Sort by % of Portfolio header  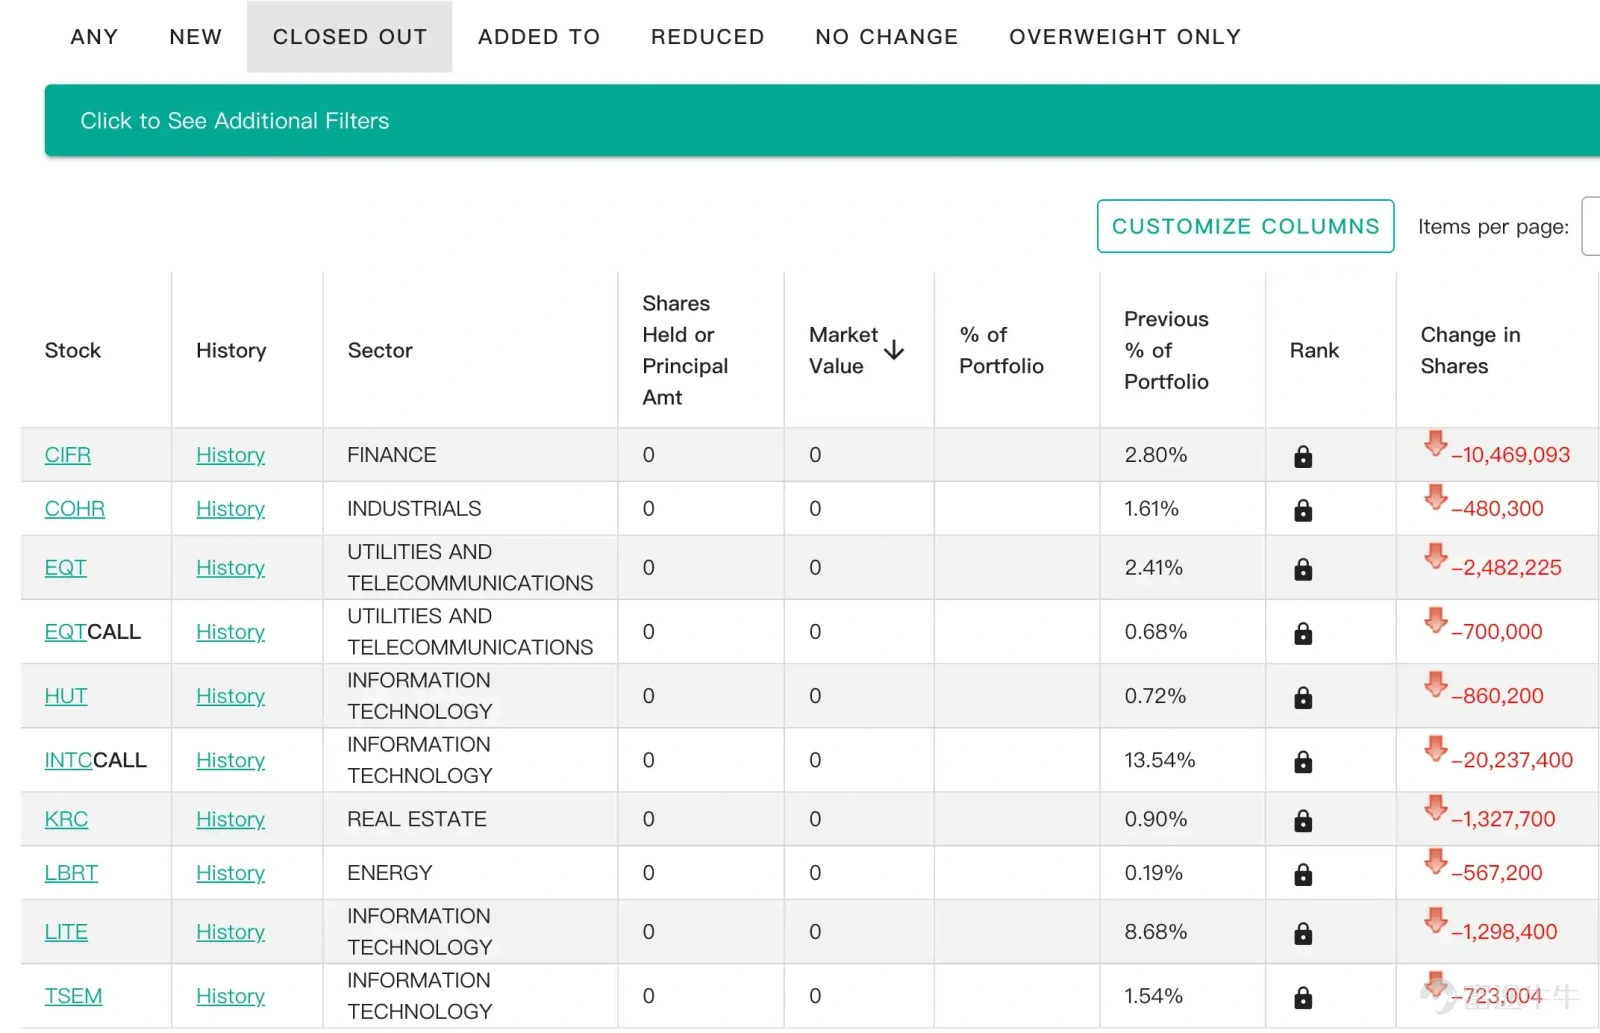1001,350
